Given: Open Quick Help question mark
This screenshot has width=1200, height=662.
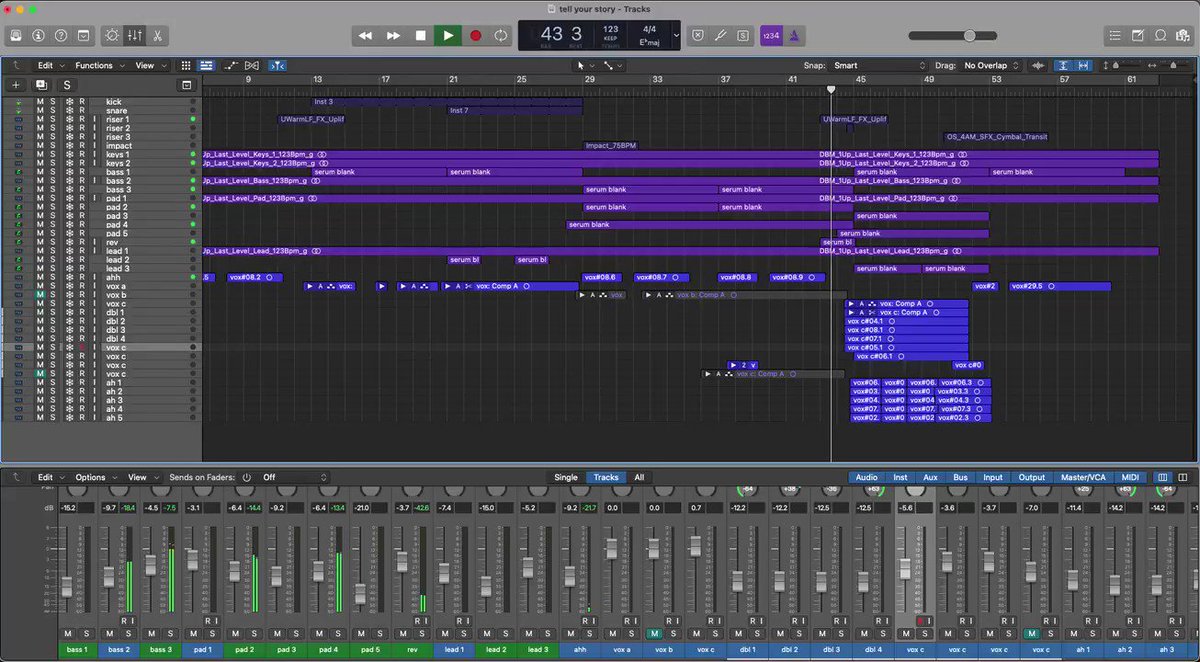Looking at the screenshot, I should click(60, 35).
